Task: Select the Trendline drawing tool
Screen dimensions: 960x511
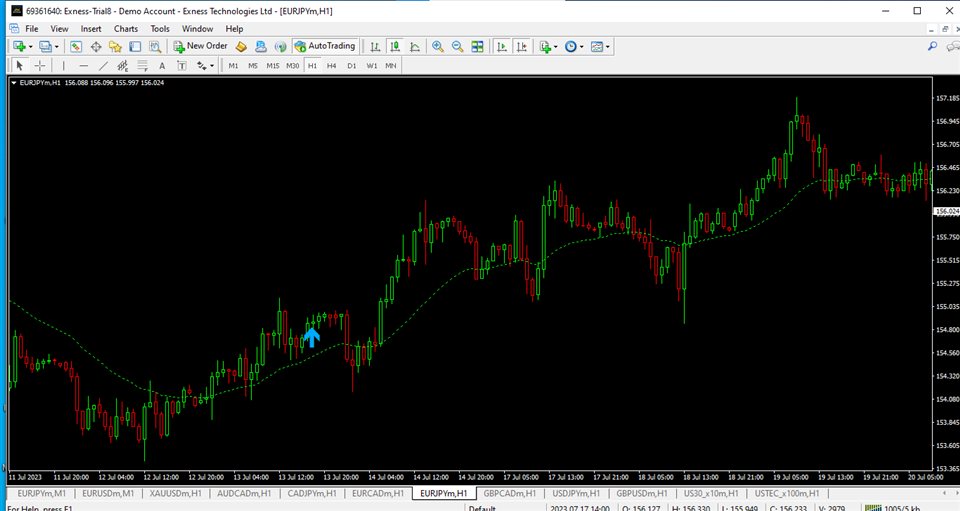Action: pyautogui.click(x=103, y=65)
